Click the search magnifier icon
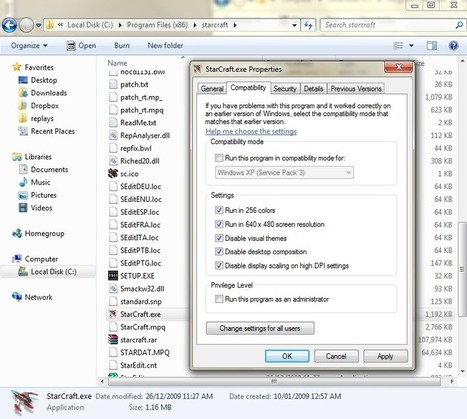The height and width of the screenshot is (419, 467). 459,25
